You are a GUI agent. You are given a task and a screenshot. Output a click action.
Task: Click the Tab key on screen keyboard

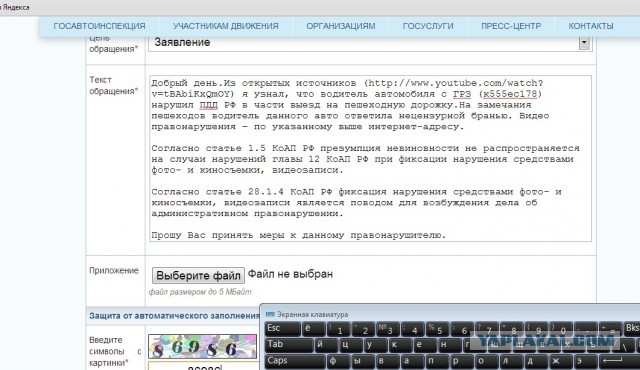pyautogui.click(x=289, y=345)
